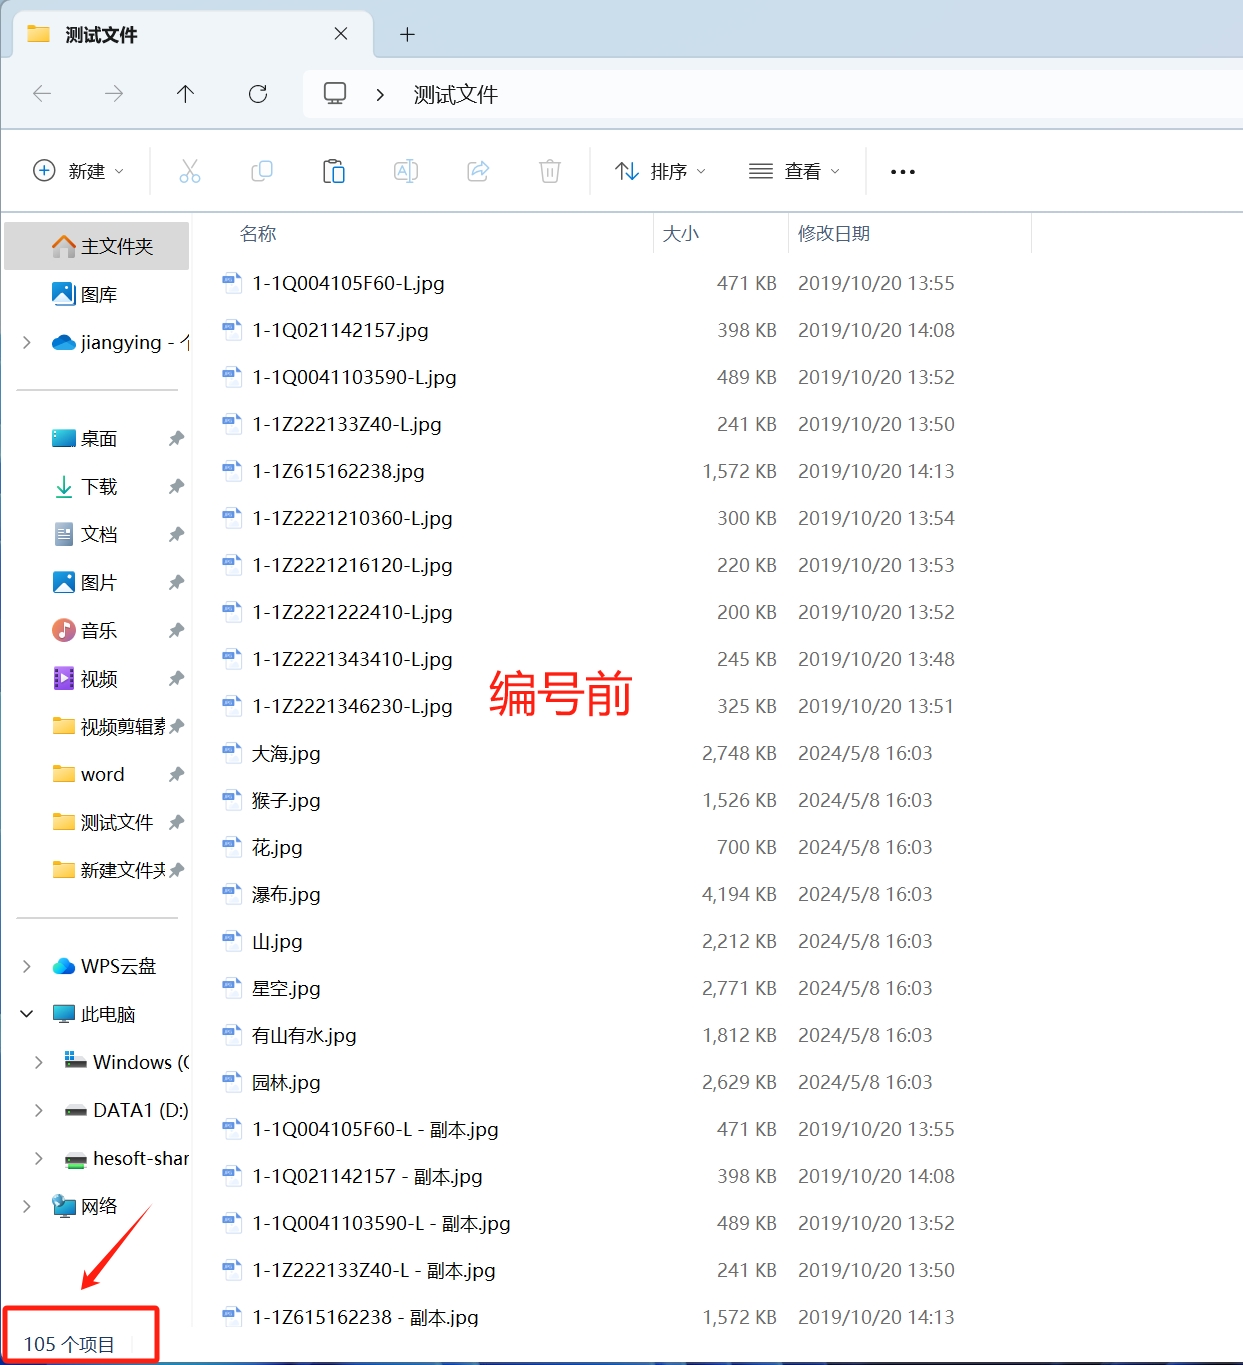1243x1365 pixels.
Task: Navigate back with the back arrow
Action: coord(42,93)
